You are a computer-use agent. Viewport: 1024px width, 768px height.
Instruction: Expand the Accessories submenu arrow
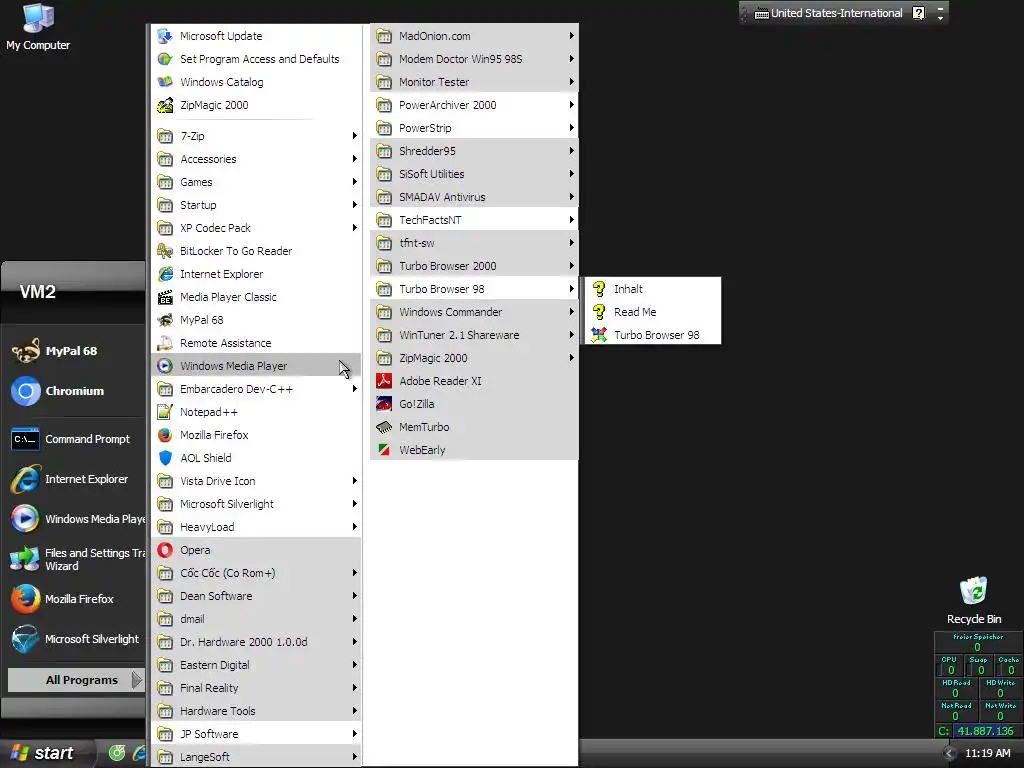coord(355,159)
